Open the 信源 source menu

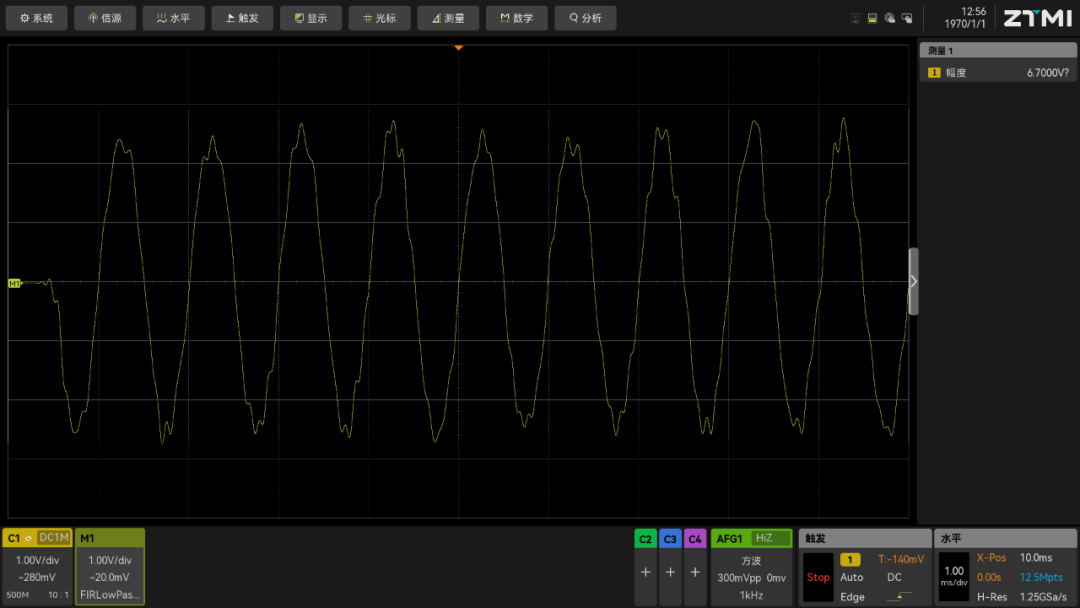[x=105, y=18]
